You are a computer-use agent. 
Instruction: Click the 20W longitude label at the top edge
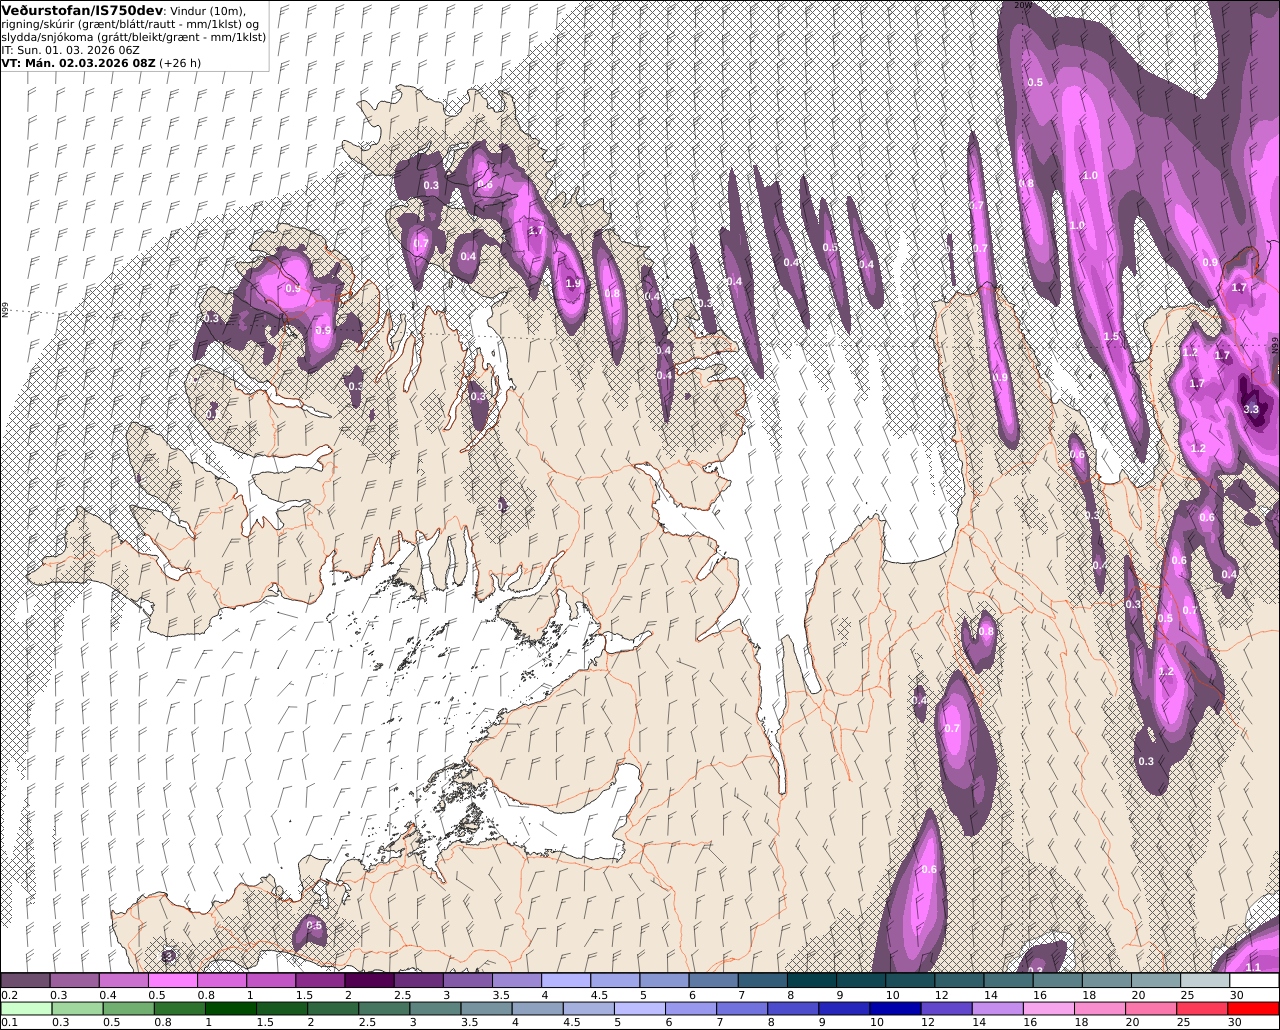click(1022, 5)
